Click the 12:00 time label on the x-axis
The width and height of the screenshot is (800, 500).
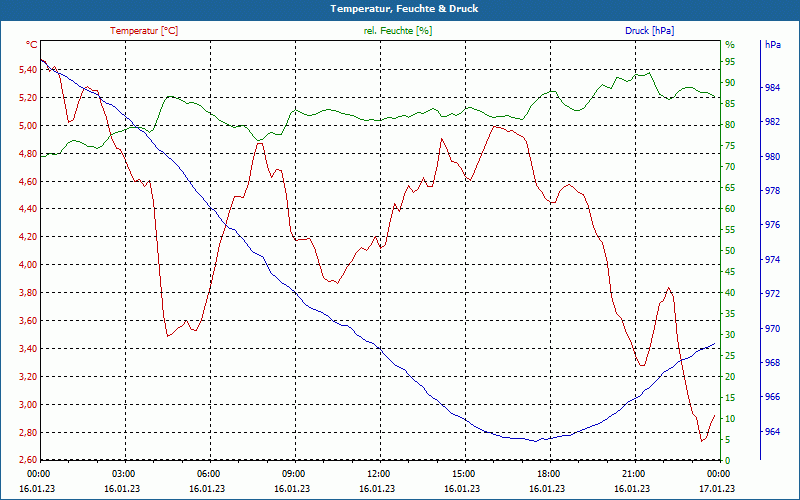(x=378, y=473)
